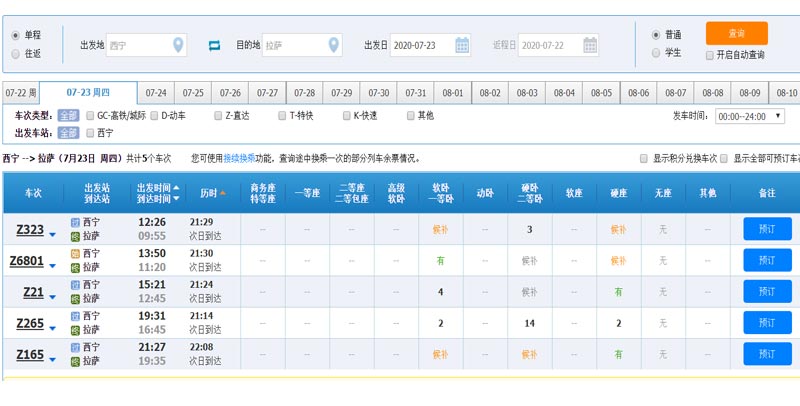Book train Z21 with its 预订 button
The width and height of the screenshot is (800, 406).
pyautogui.click(x=767, y=291)
